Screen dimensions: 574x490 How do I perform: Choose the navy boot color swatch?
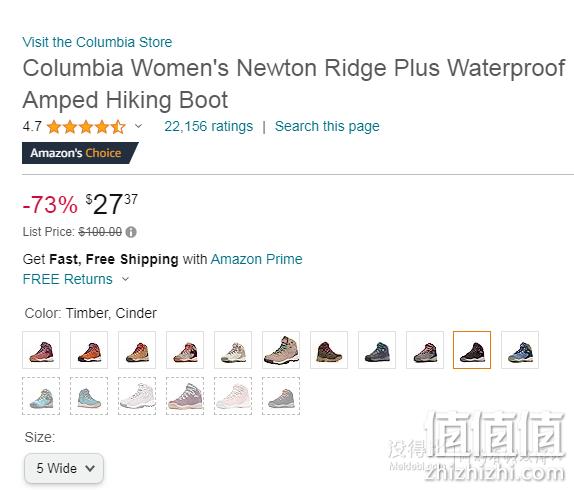click(x=377, y=350)
